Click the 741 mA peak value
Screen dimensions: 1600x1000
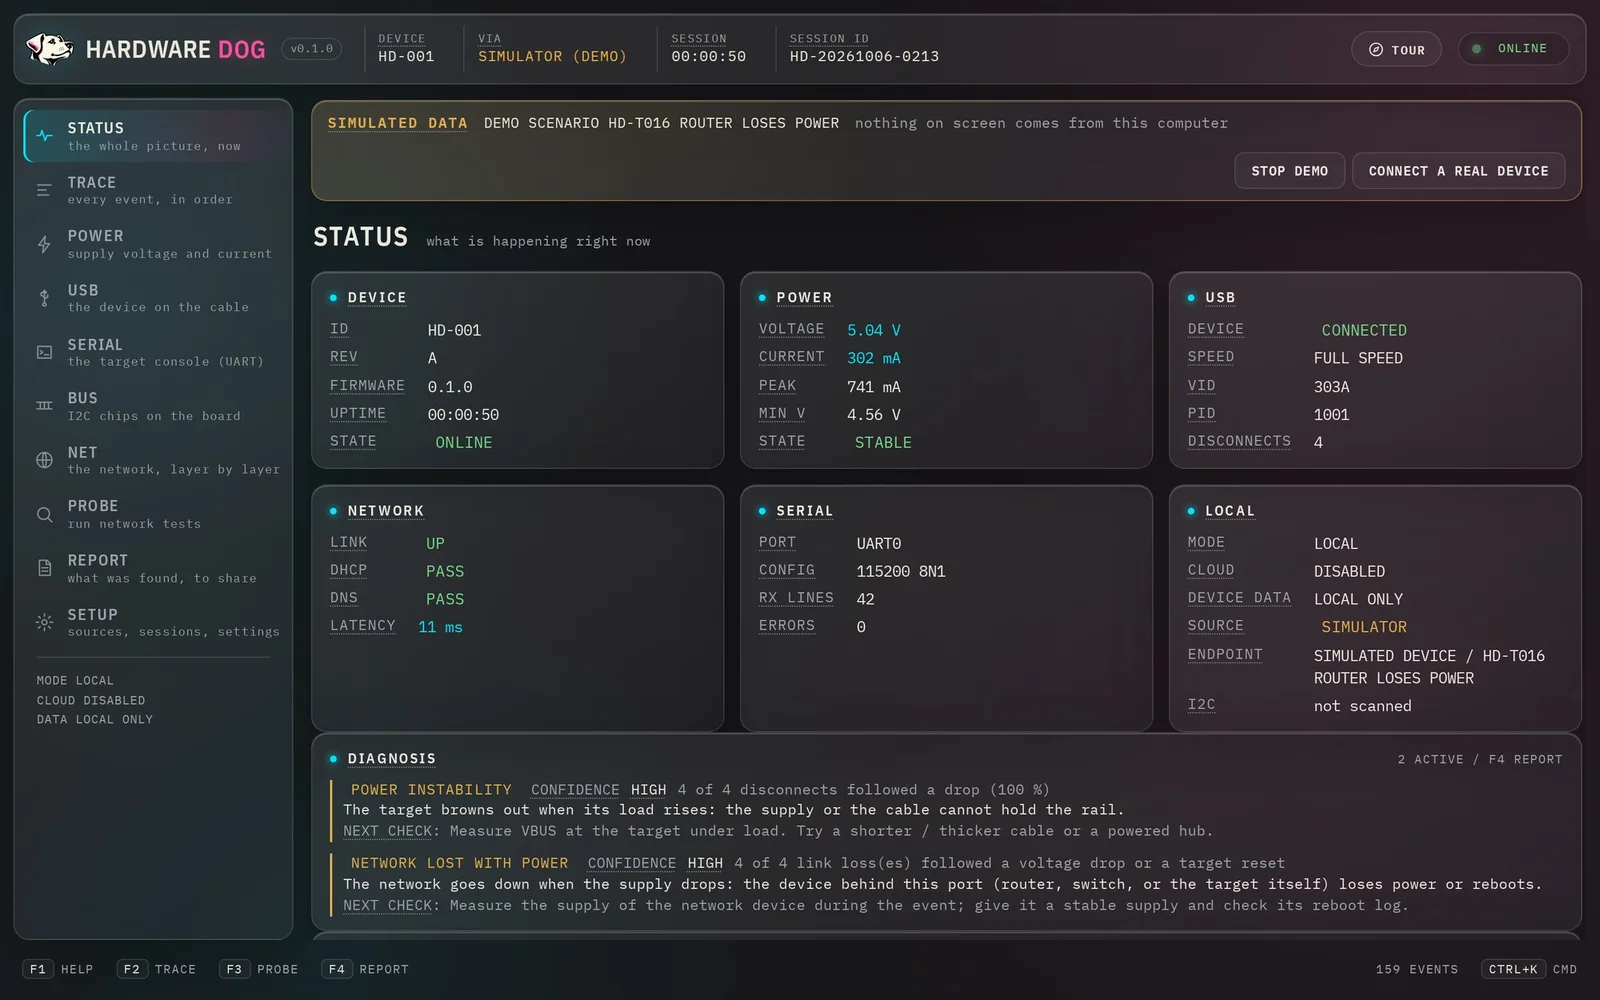874,387
